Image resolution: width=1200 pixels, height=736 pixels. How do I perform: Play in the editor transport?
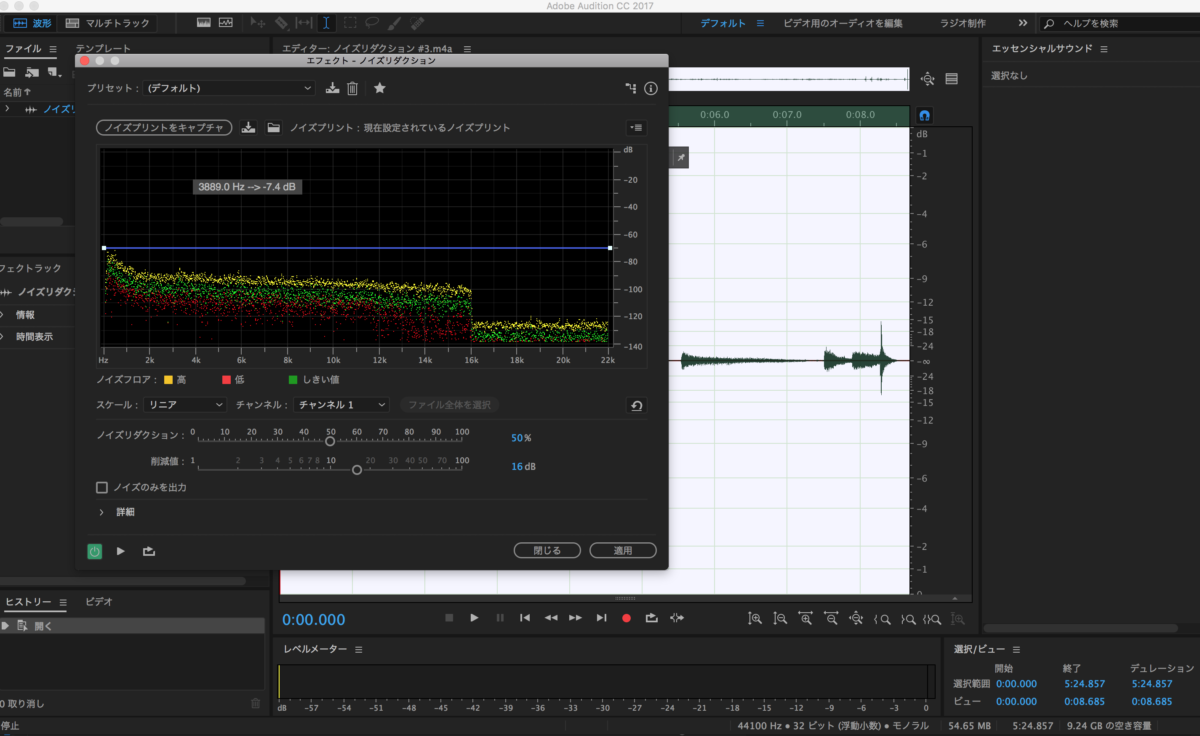point(474,618)
